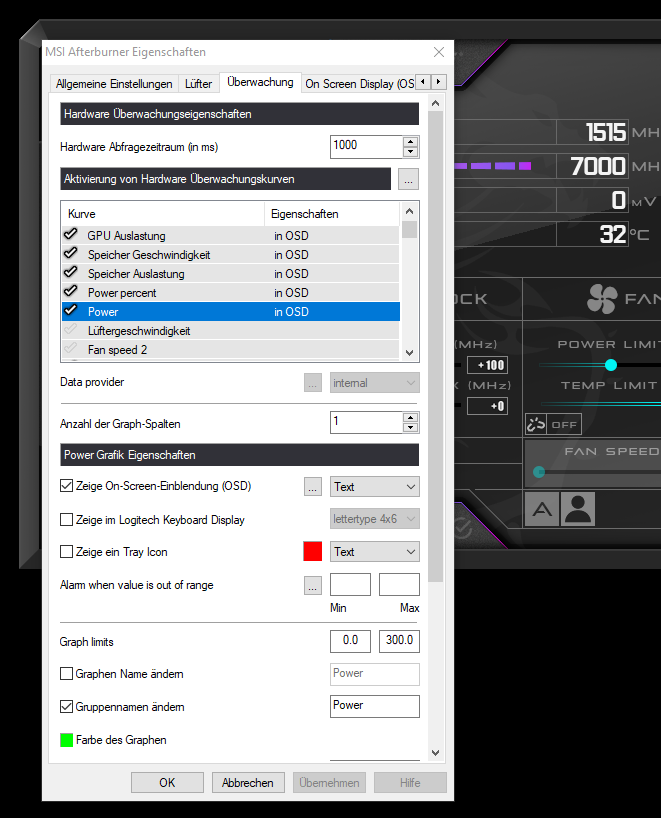This screenshot has height=818, width=661.
Task: Increase Anzahl der Graph-Spalten spinner
Action: click(x=411, y=417)
